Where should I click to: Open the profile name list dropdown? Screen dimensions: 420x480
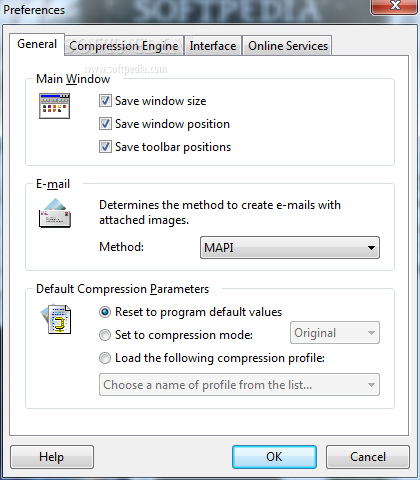(x=239, y=385)
